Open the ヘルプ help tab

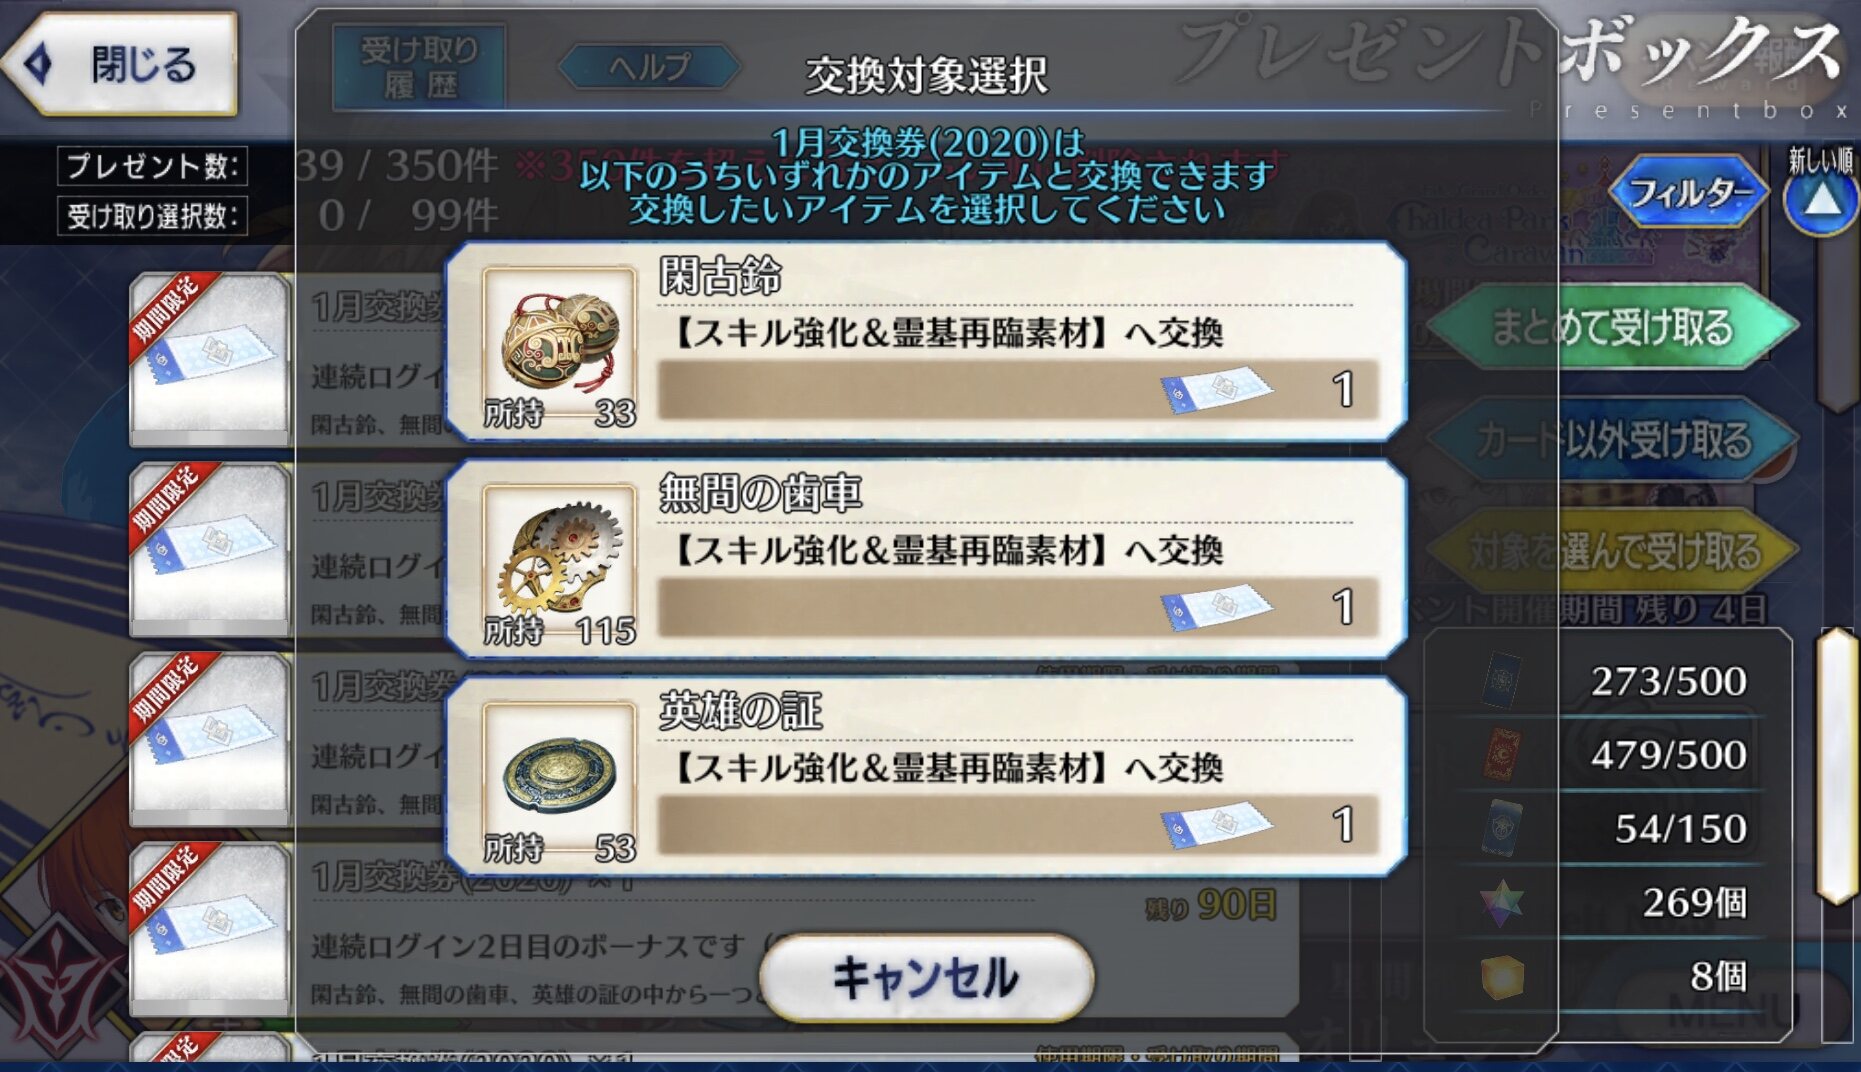tap(650, 67)
